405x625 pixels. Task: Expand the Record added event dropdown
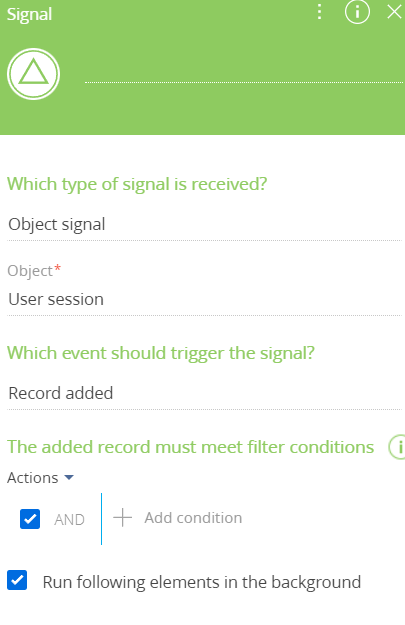[204, 394]
